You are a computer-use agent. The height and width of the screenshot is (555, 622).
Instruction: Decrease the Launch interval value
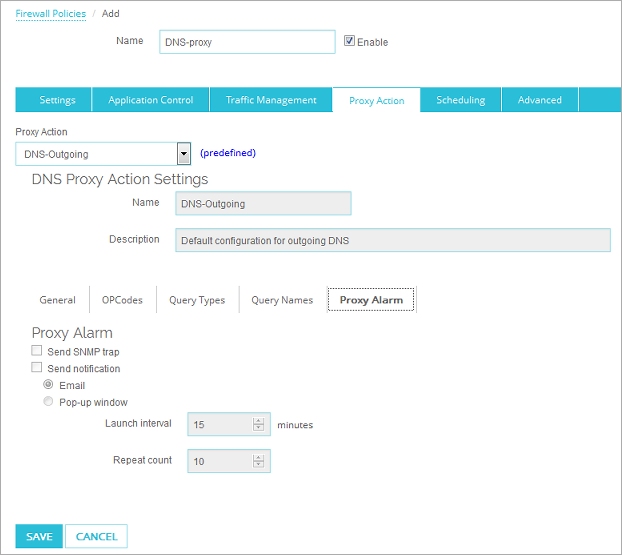pyautogui.click(x=260, y=429)
